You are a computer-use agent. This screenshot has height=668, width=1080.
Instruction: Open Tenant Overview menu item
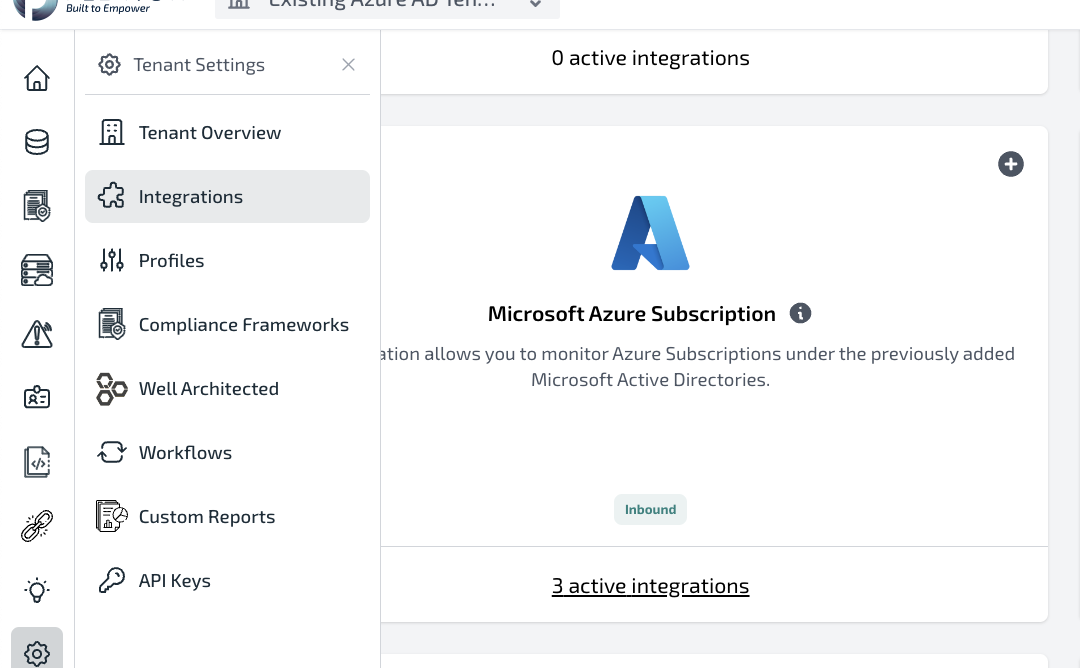pos(227,132)
